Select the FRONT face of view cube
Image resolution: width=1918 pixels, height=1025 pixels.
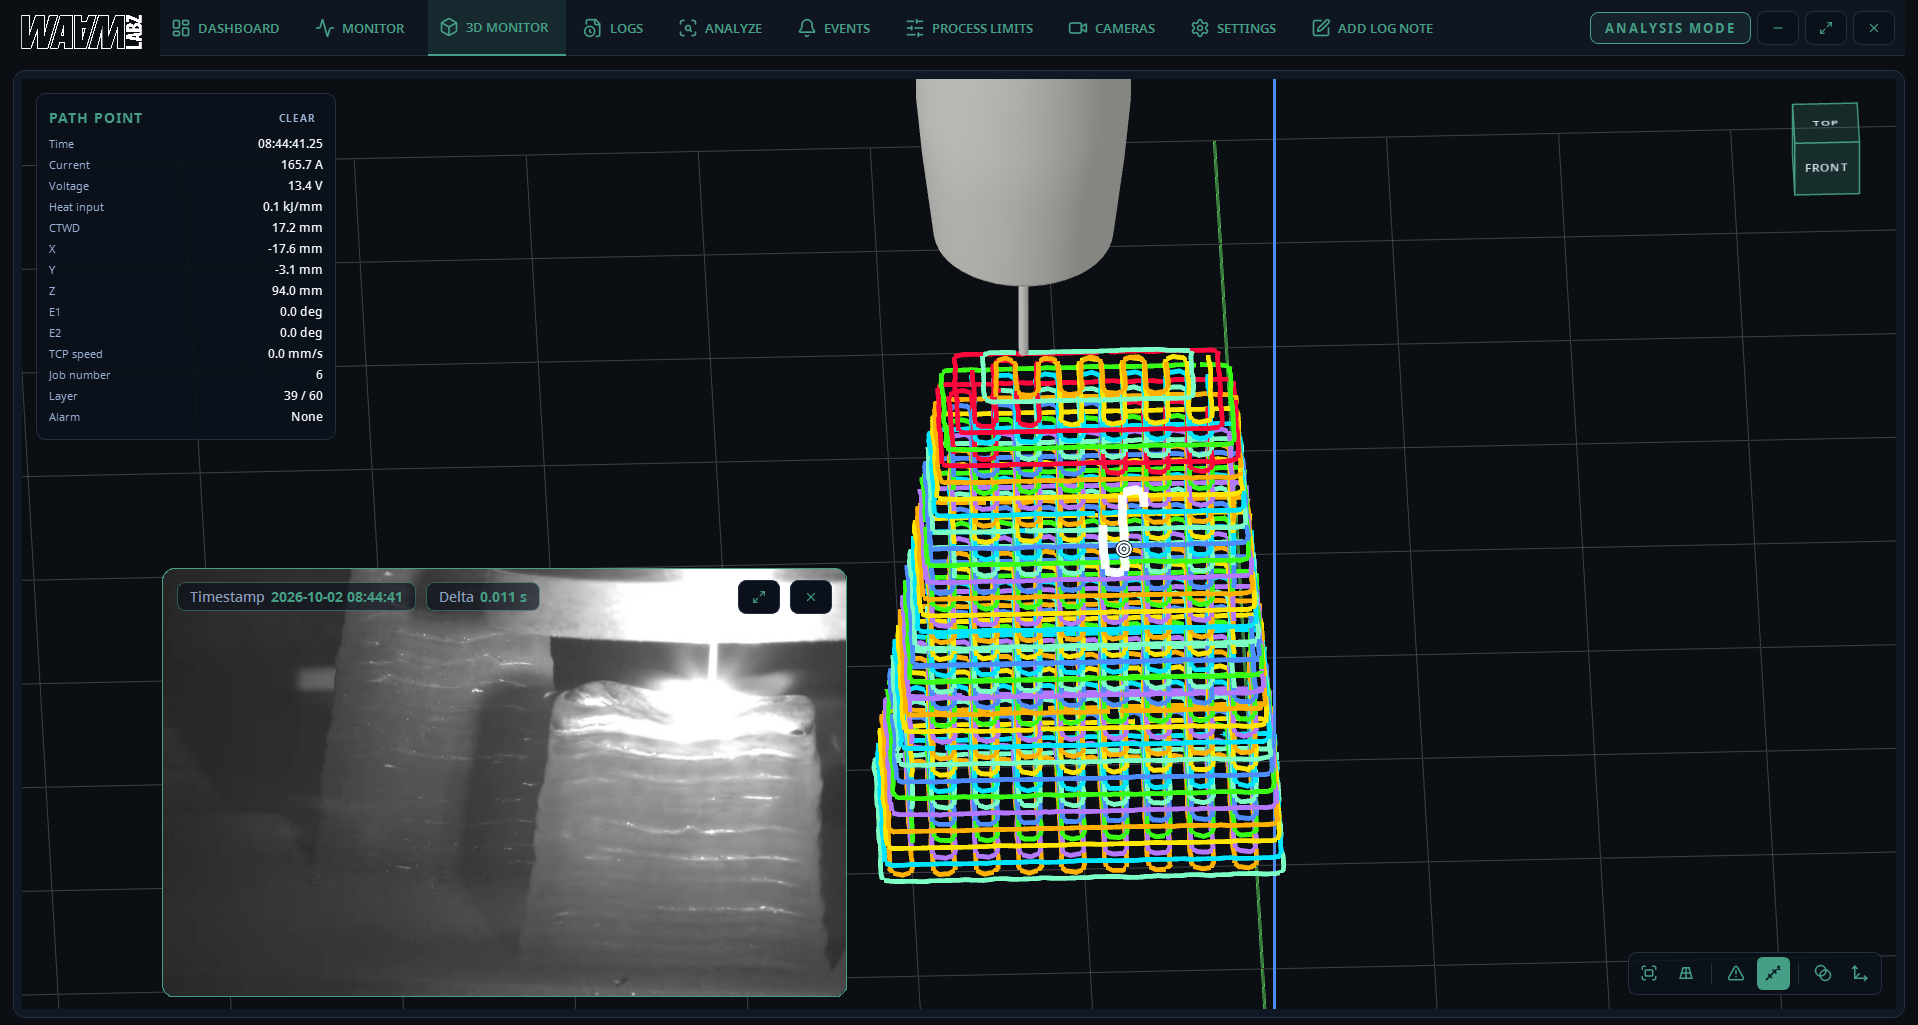1826,168
